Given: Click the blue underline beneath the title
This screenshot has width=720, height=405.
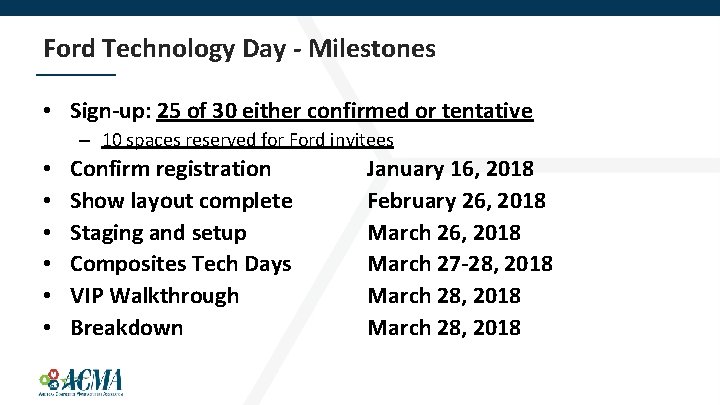Looking at the screenshot, I should (76, 74).
